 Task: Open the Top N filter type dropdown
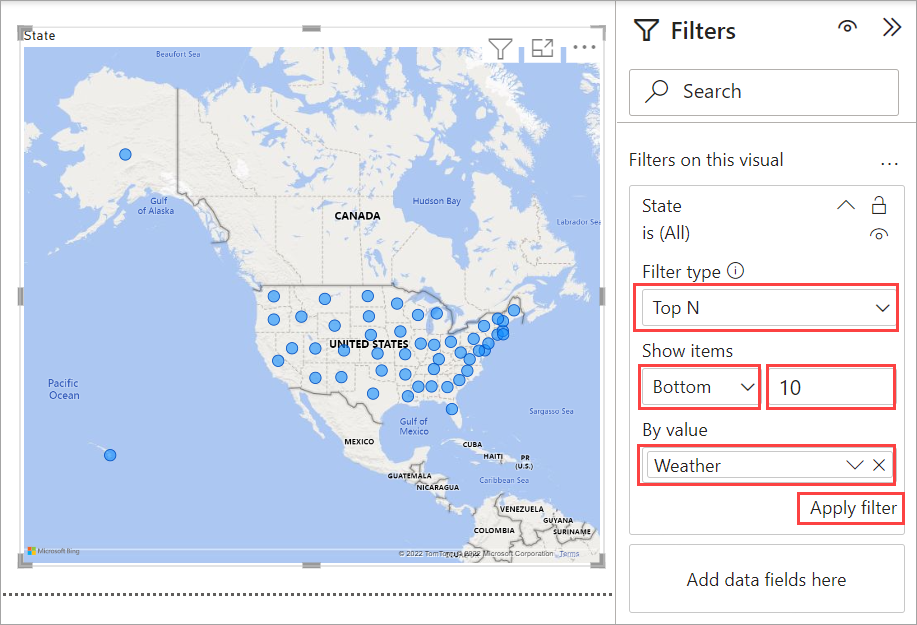[x=767, y=308]
